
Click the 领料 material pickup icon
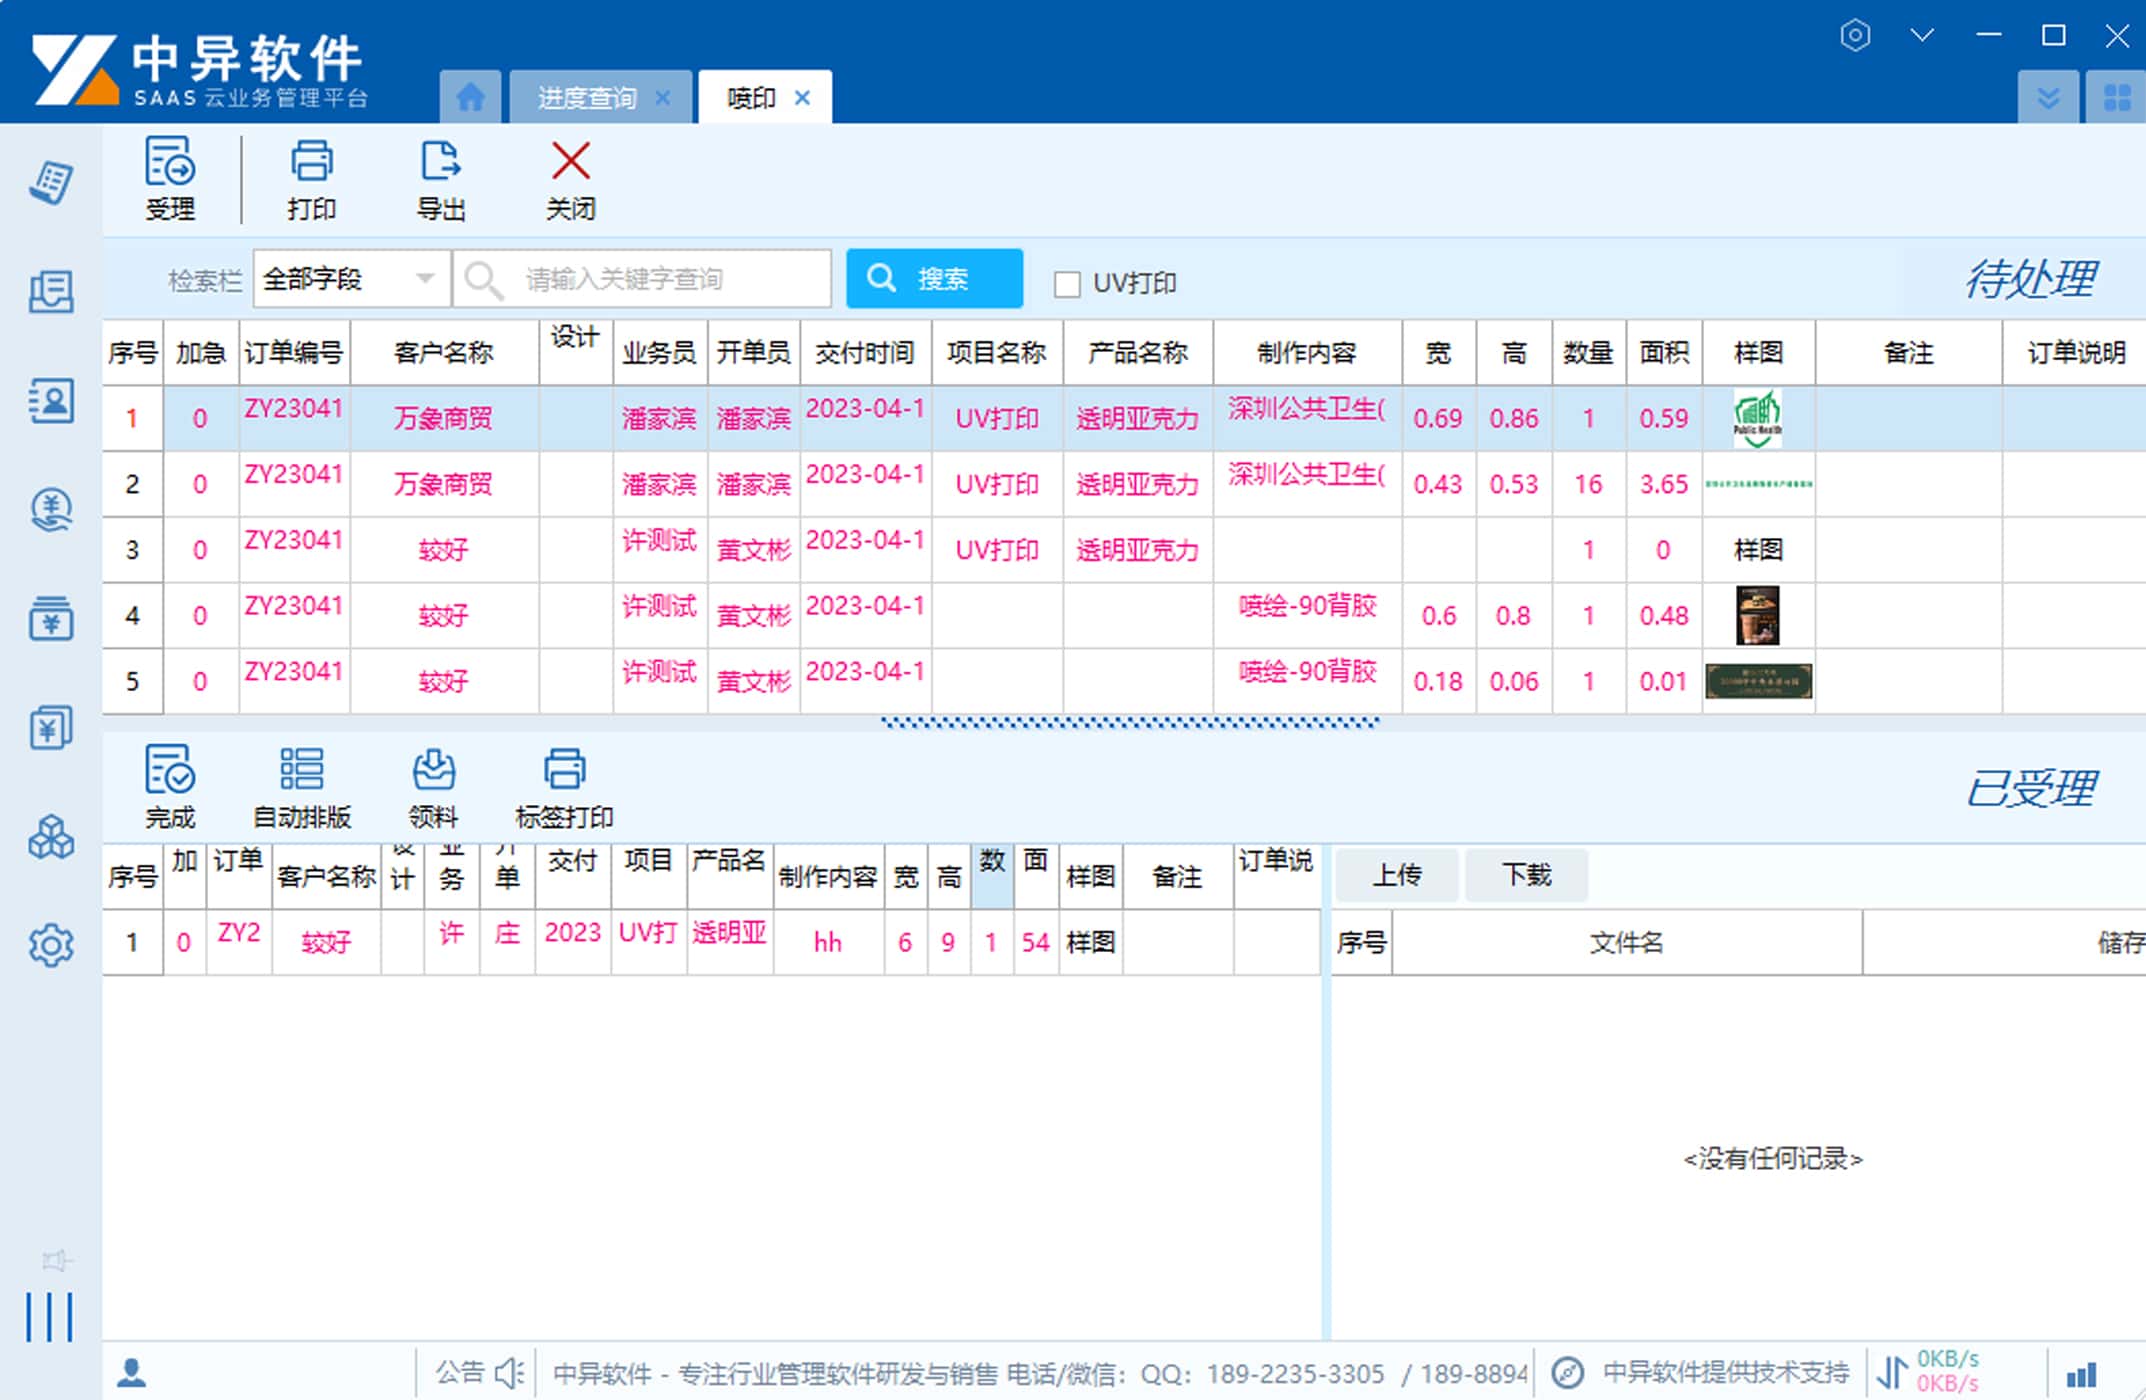[x=433, y=769]
